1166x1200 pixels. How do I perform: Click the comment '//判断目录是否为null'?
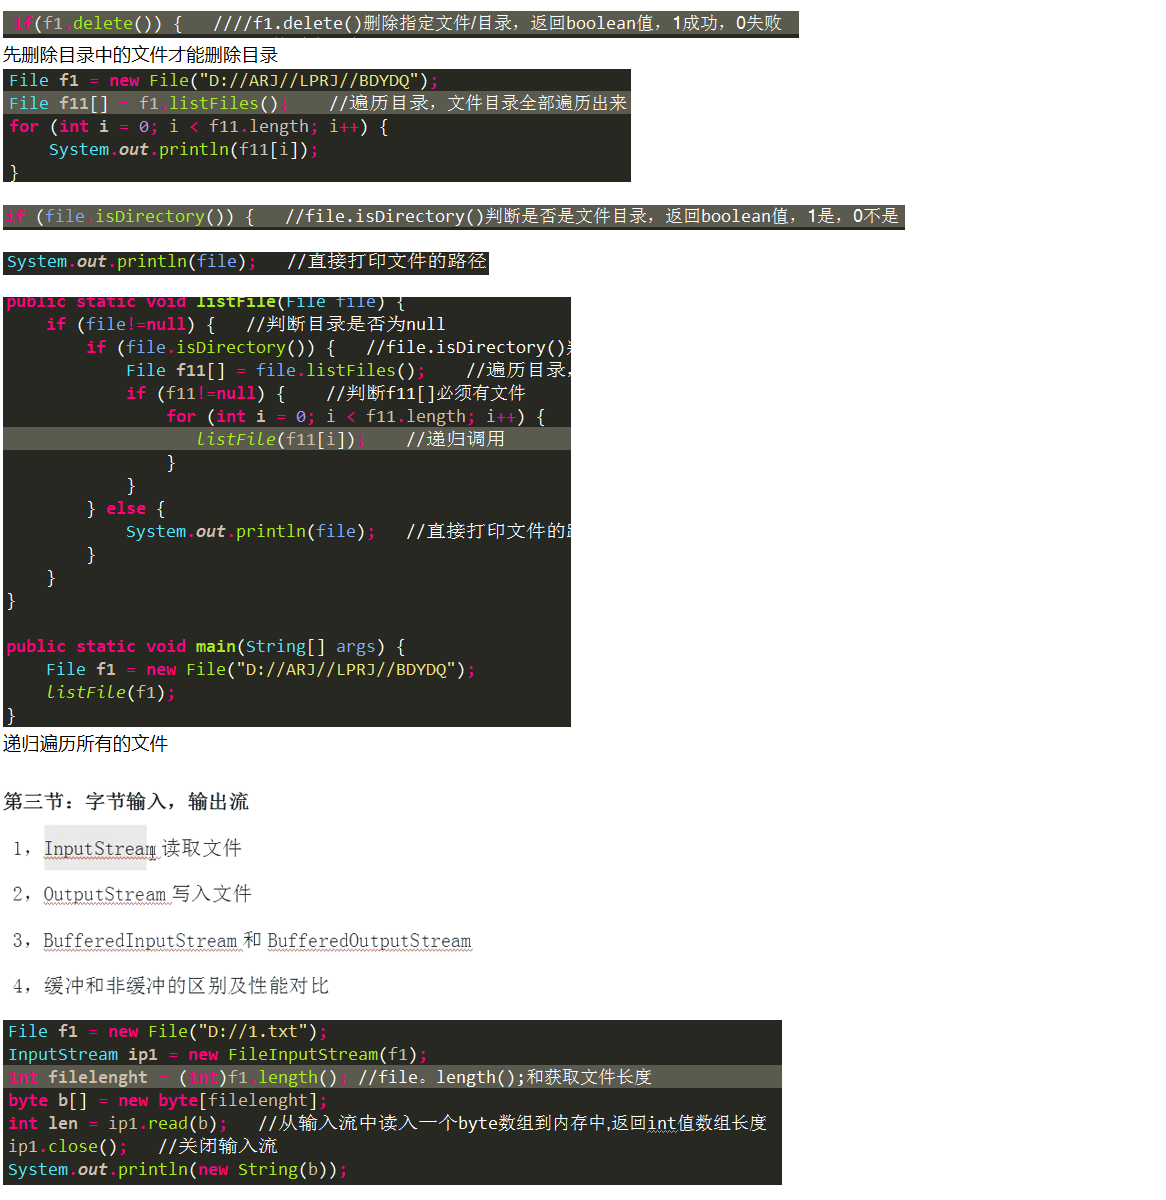[346, 325]
